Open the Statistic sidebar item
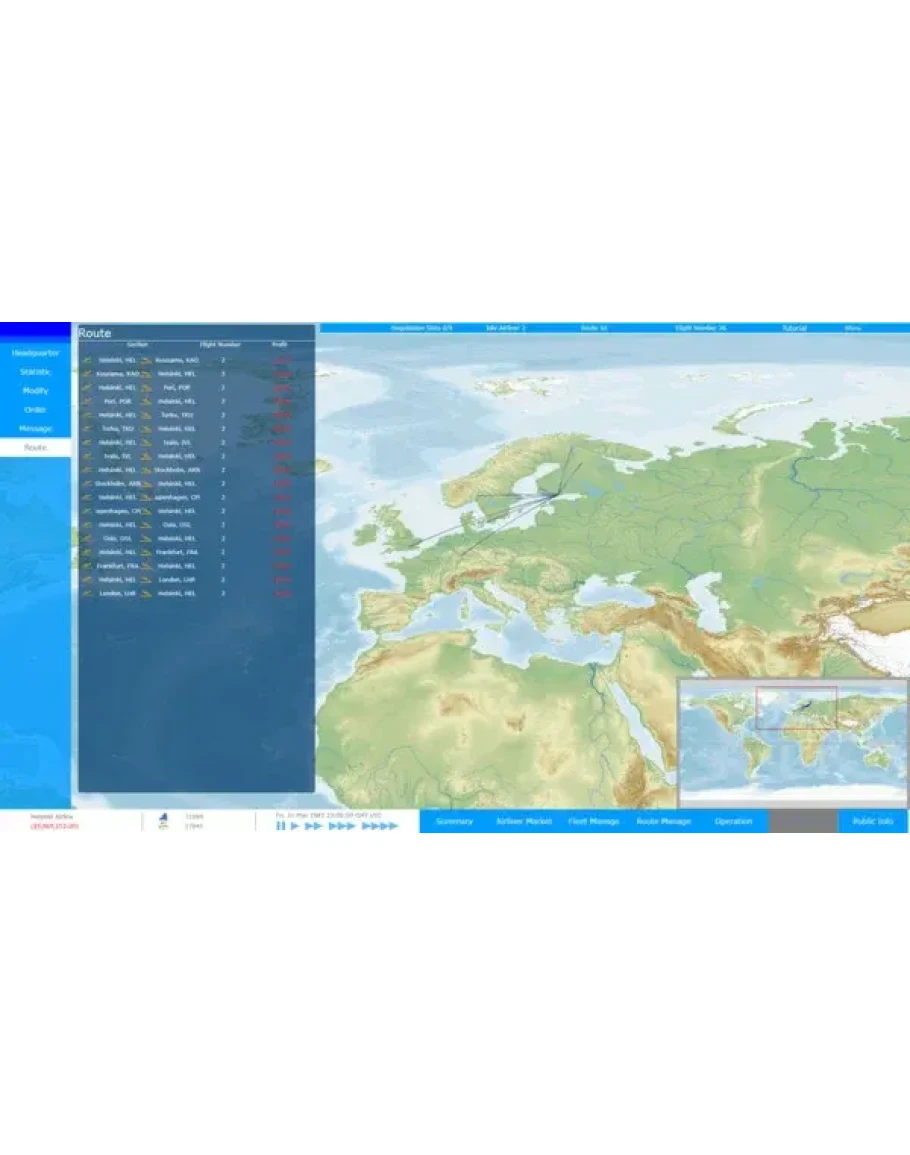The width and height of the screenshot is (910, 1155). tap(35, 372)
